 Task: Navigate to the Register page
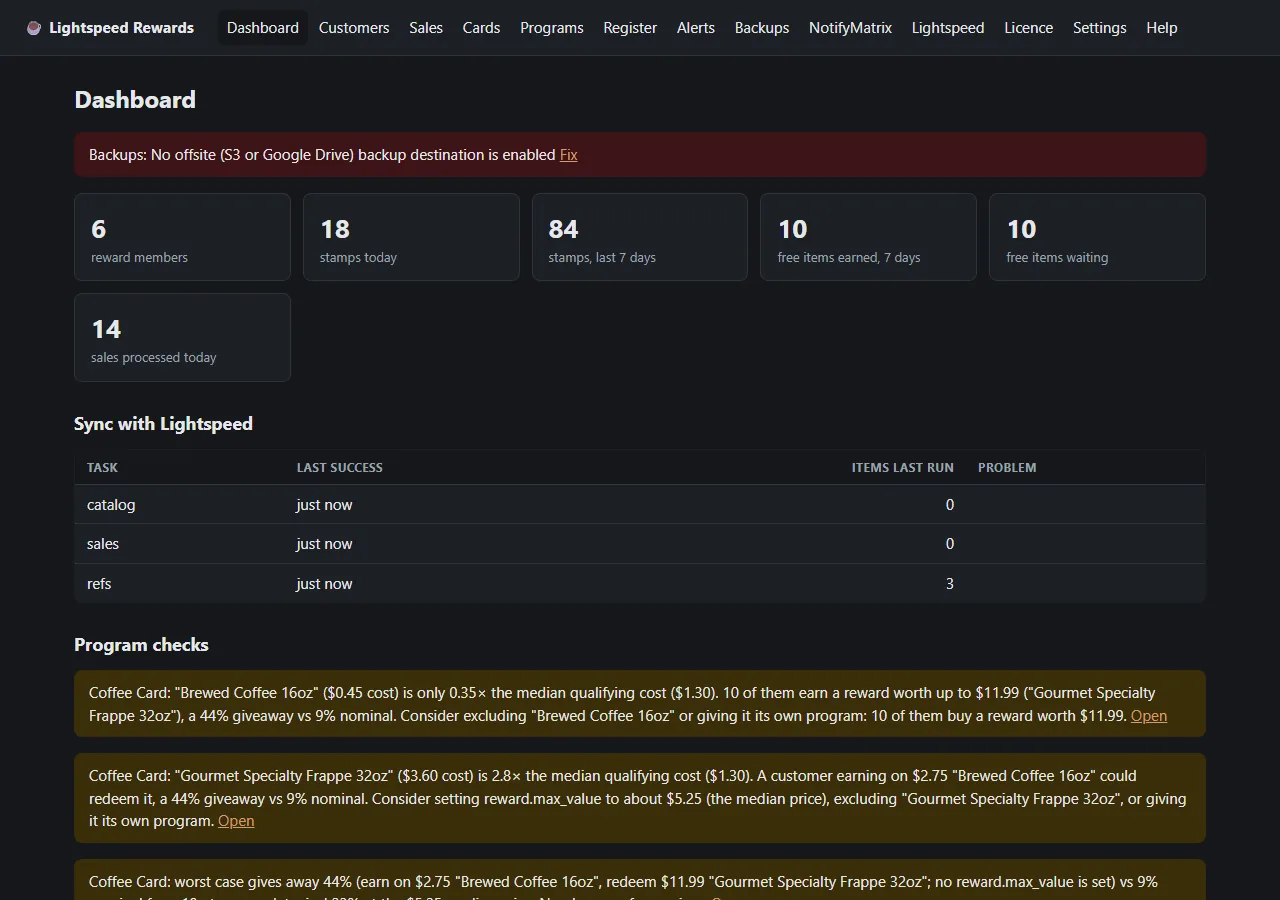630,28
